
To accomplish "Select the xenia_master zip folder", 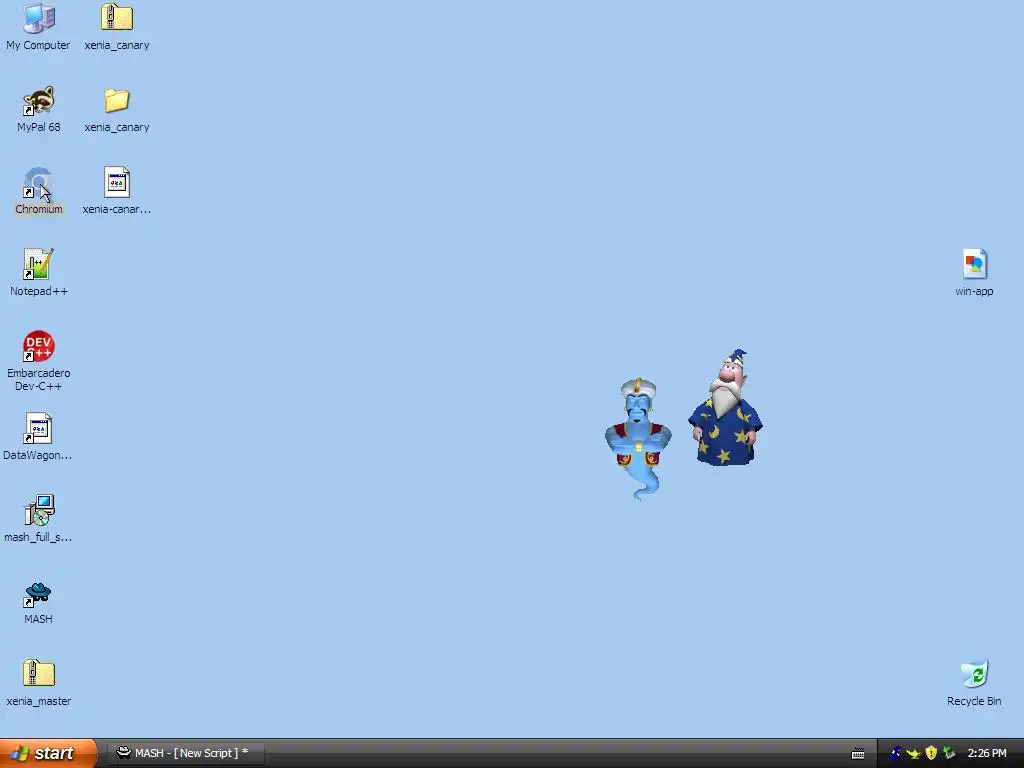I will pyautogui.click(x=39, y=683).
